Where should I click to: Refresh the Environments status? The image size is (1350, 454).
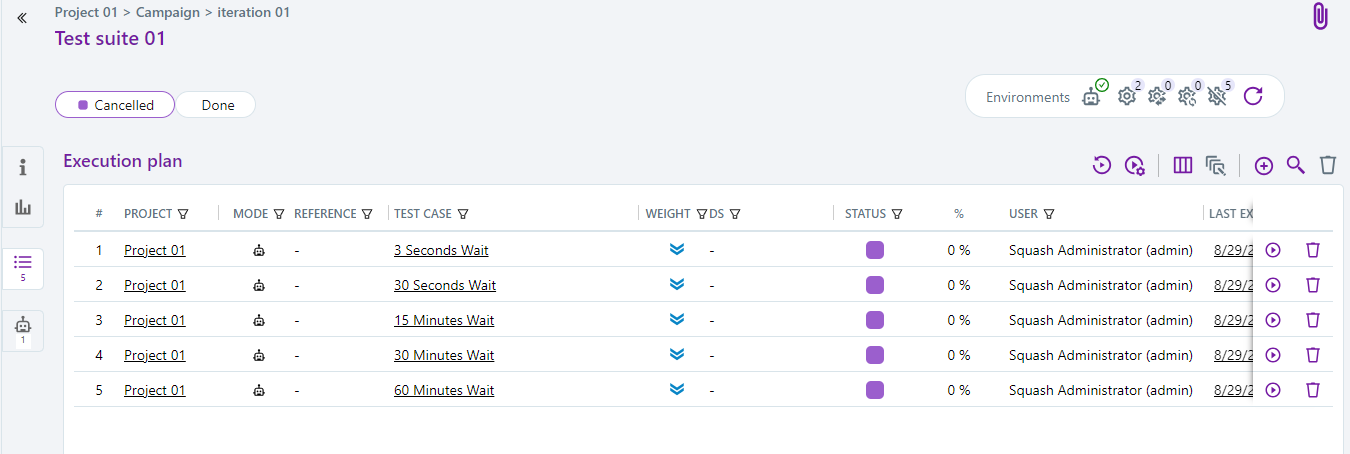[1253, 97]
